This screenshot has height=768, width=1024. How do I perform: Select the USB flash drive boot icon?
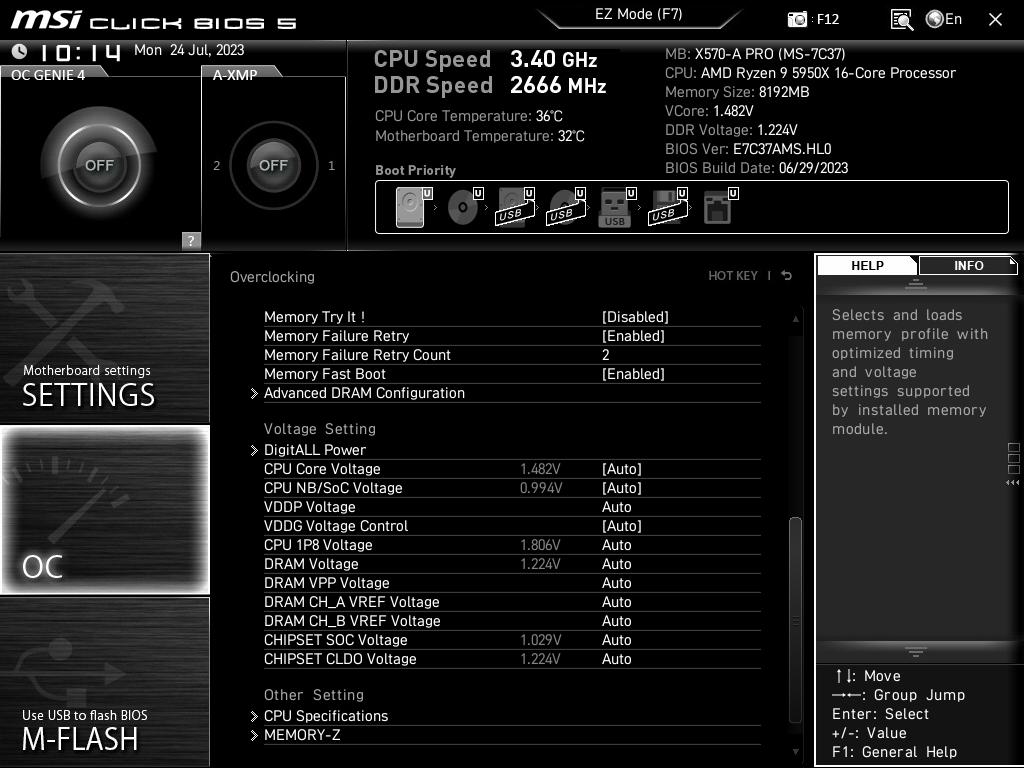pos(614,207)
